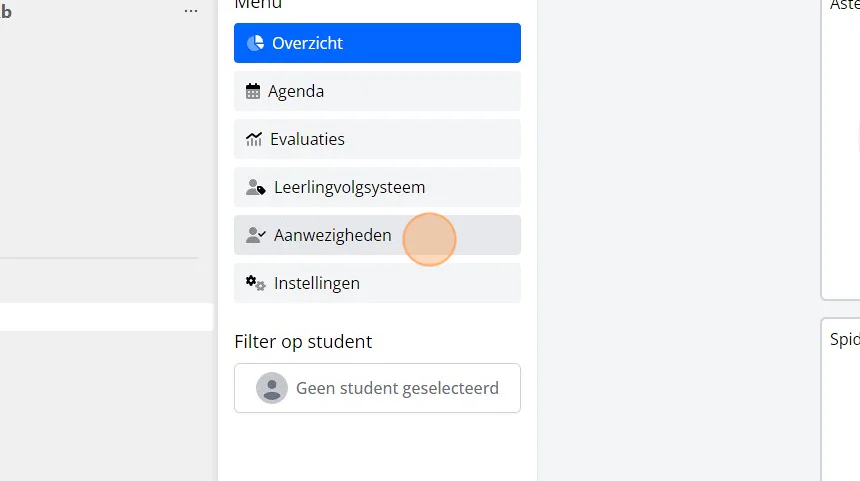The height and width of the screenshot is (481, 860).
Task: Open the Instellingen menu item
Action: coord(377,283)
